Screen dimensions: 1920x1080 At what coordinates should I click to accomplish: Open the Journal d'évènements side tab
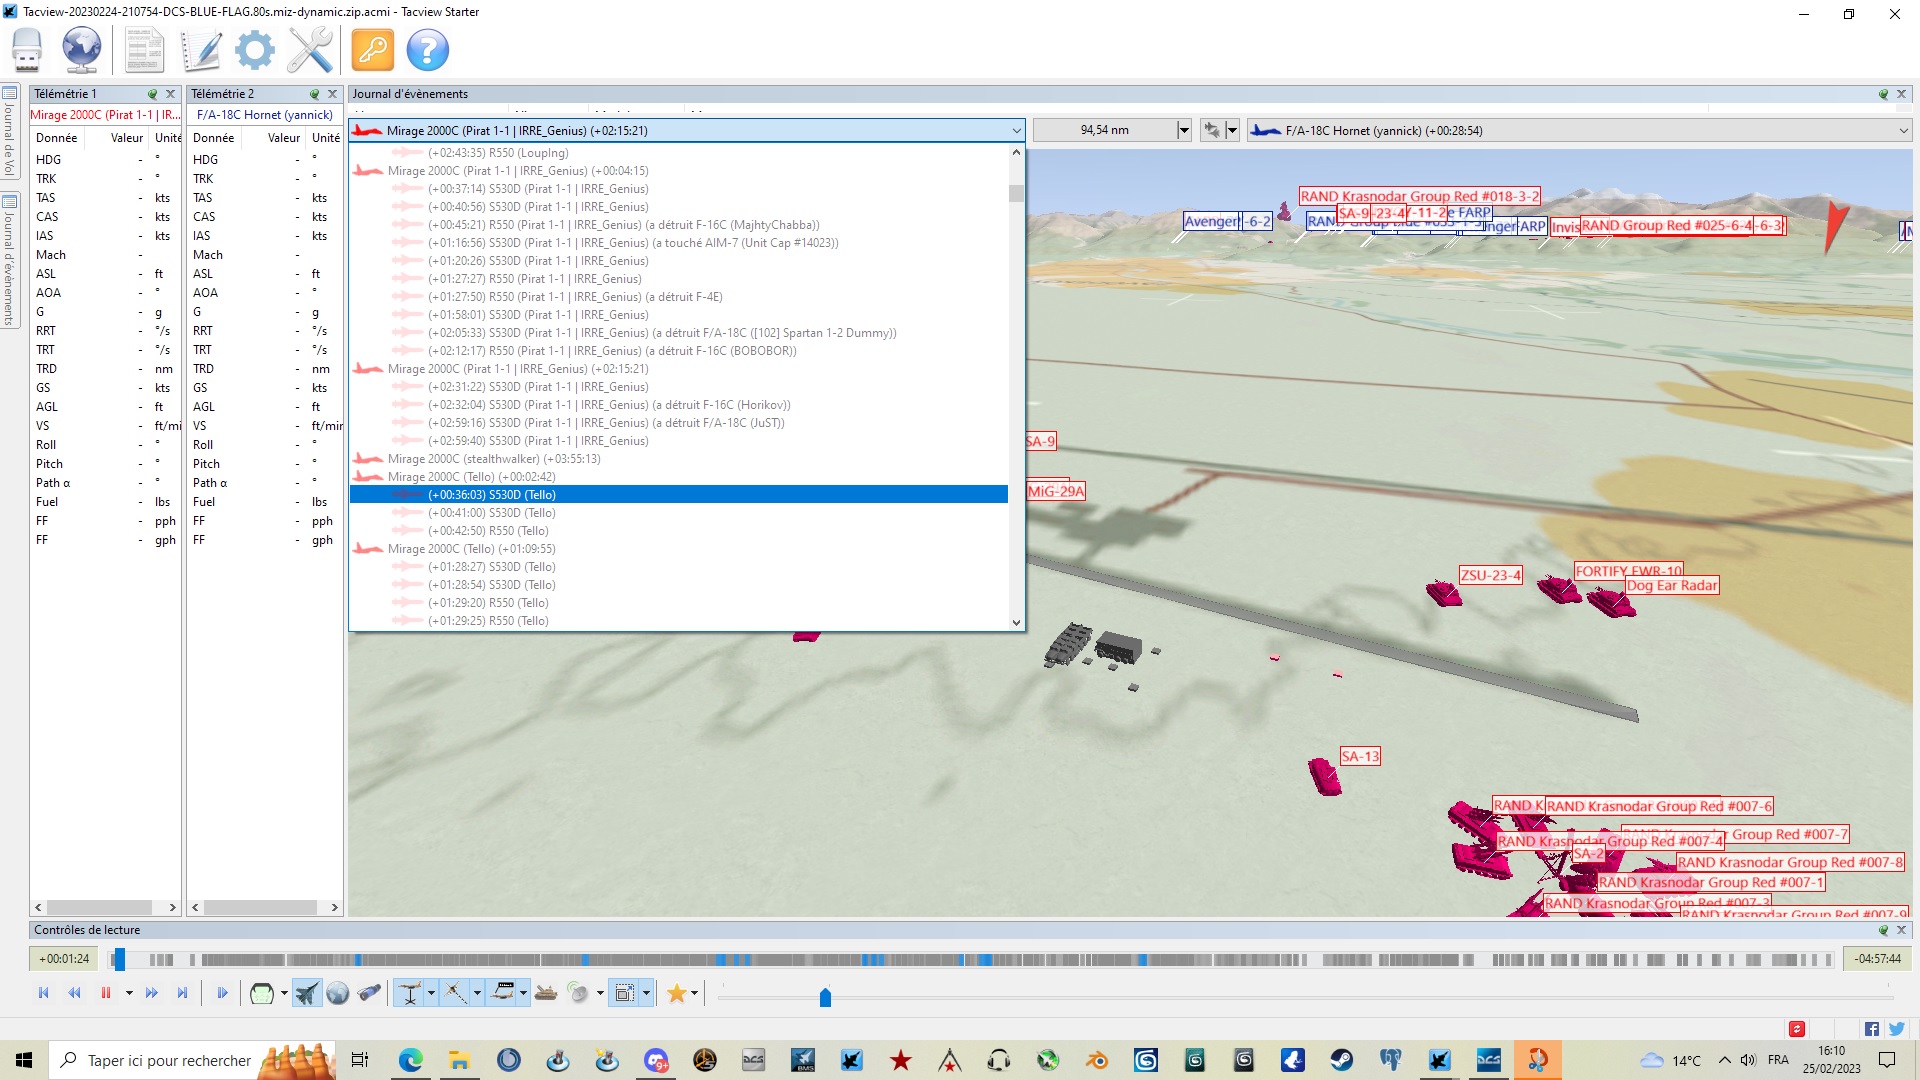(9, 260)
